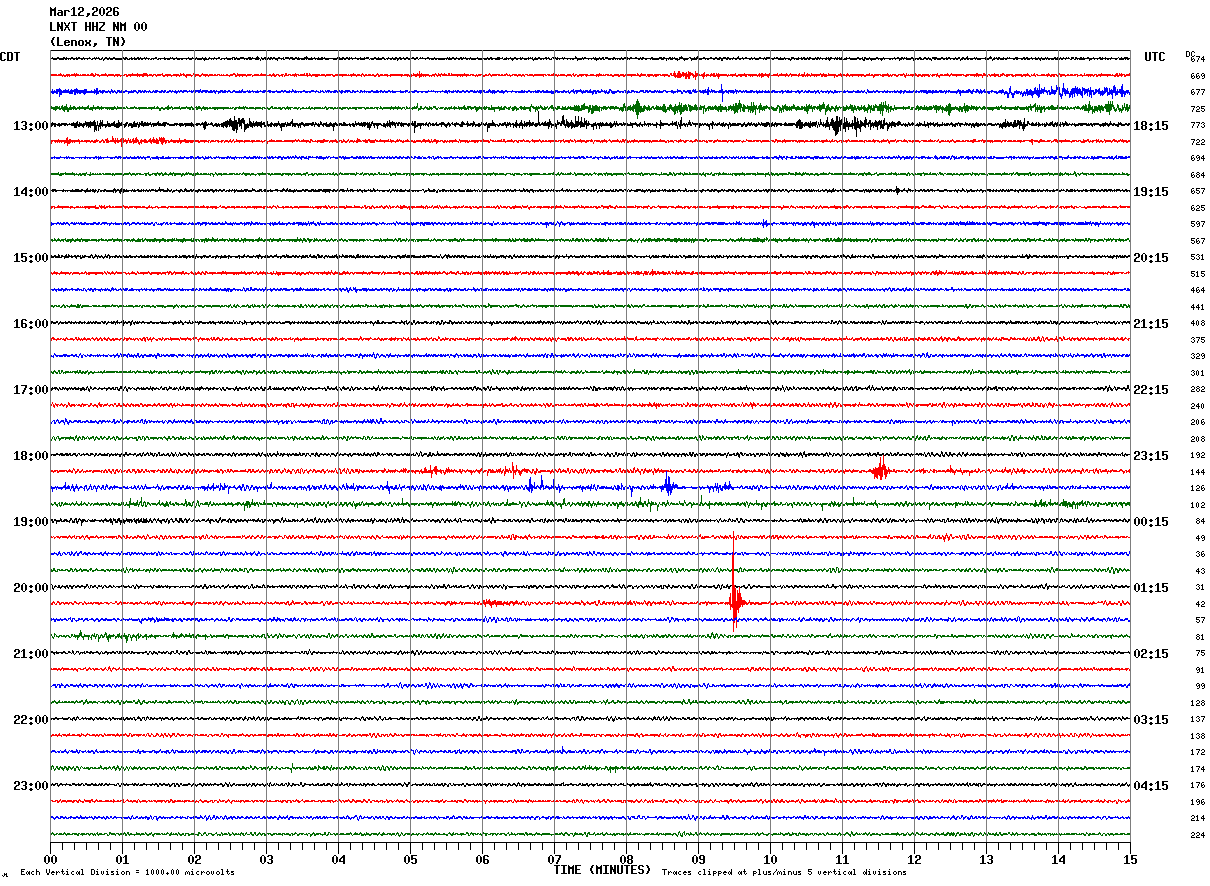Click the UTC timezone label
1210x886 pixels.
click(x=1155, y=57)
